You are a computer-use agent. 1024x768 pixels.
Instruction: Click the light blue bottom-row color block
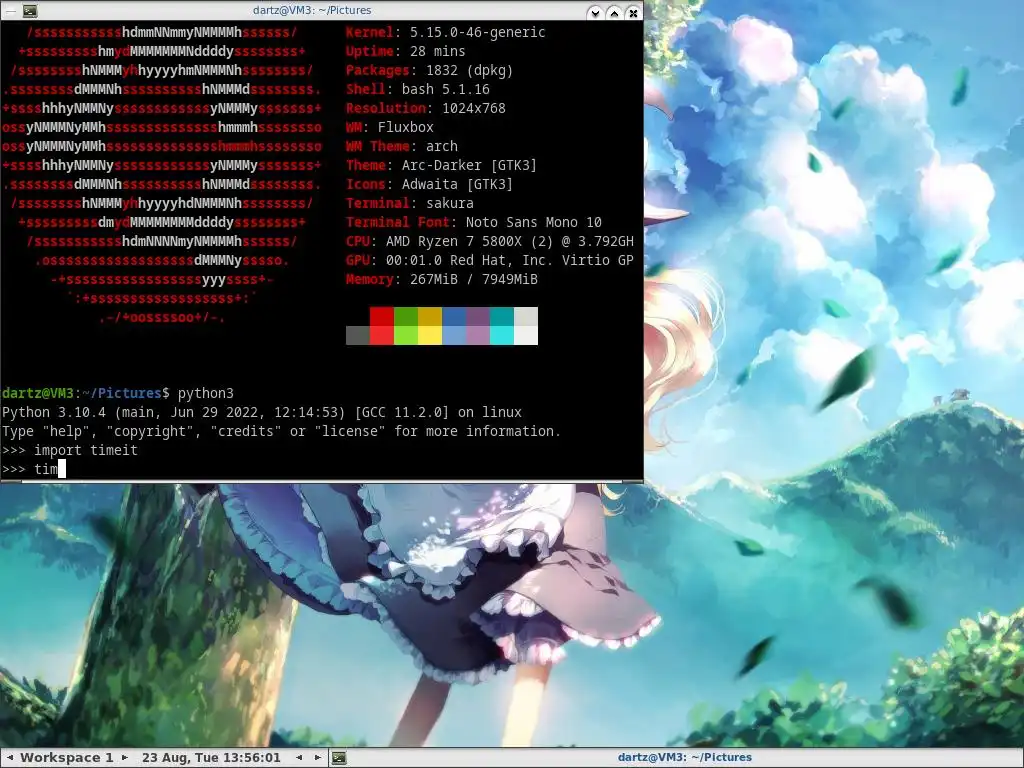(x=454, y=335)
